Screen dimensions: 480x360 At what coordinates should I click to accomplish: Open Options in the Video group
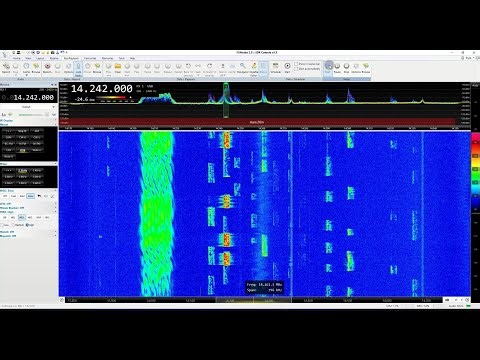pos(356,68)
